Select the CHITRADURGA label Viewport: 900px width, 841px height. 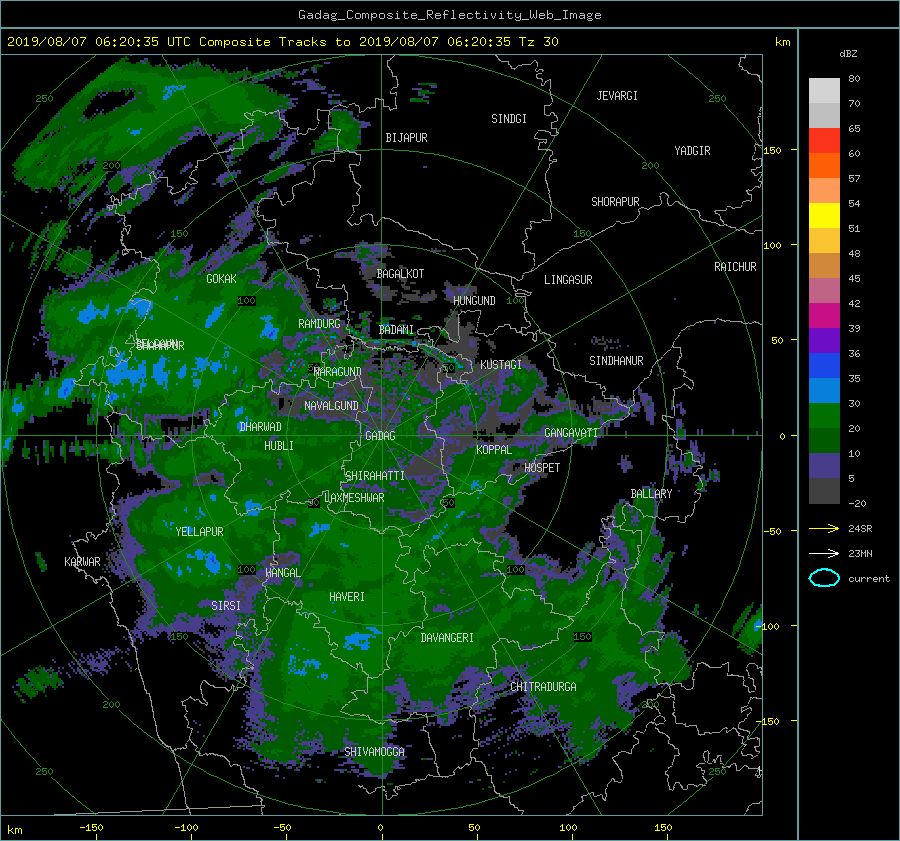click(x=543, y=687)
